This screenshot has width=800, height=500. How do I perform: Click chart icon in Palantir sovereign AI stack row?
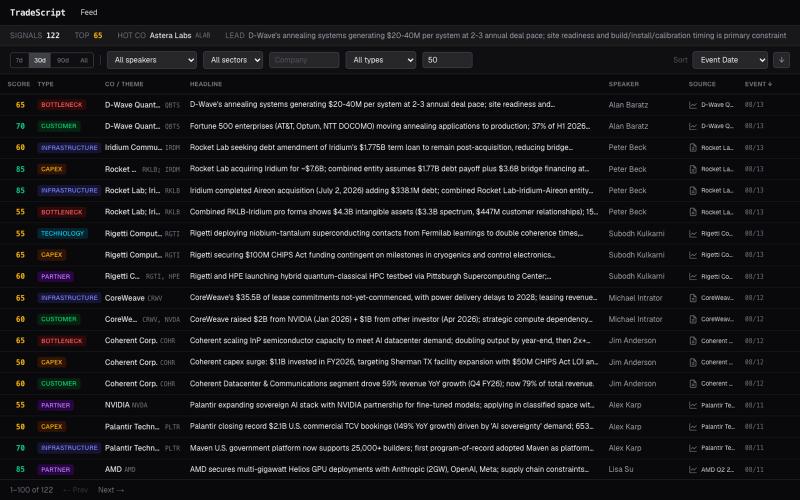point(693,406)
